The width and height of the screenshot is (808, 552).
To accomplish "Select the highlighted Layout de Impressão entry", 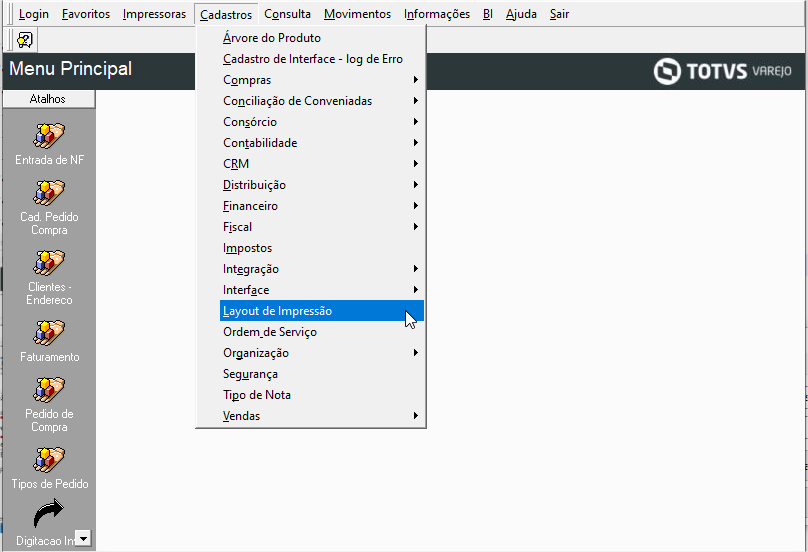I will [x=322, y=311].
